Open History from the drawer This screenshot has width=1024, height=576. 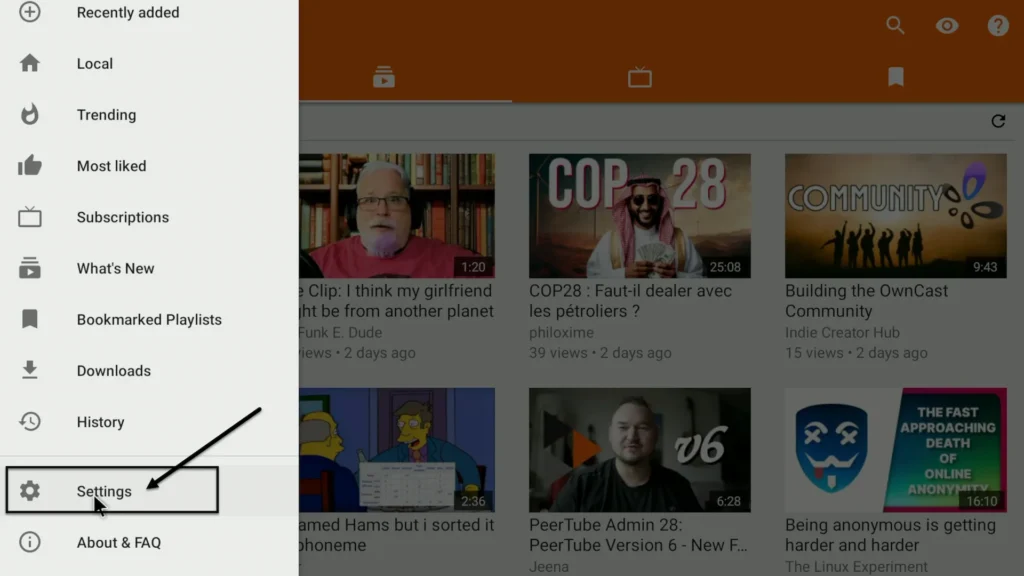point(150,422)
